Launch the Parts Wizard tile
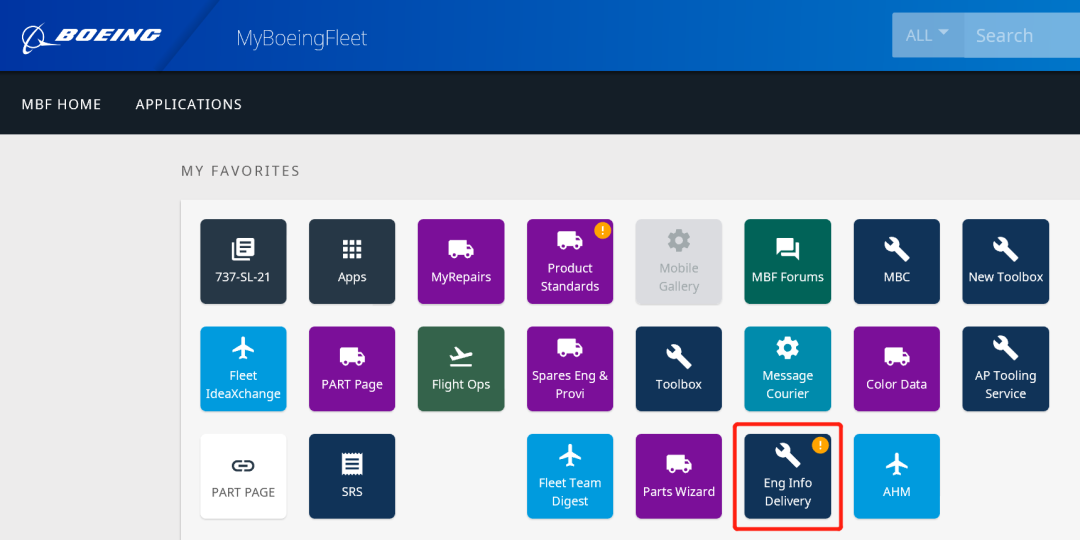 click(678, 477)
